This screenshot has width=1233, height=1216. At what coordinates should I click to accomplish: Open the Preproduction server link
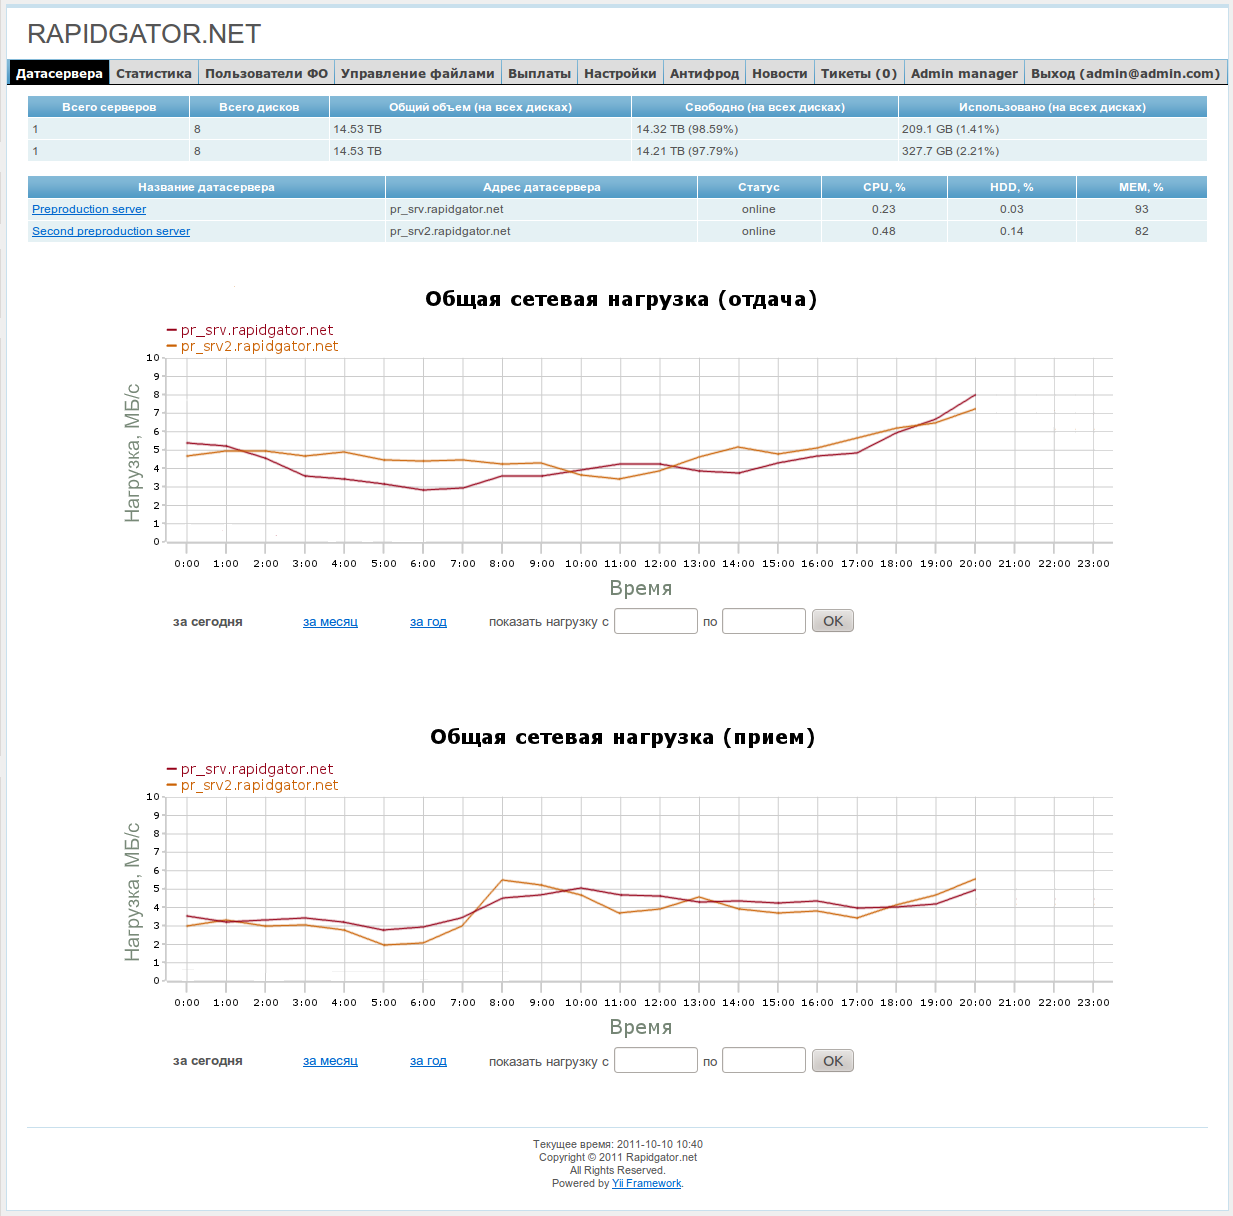[89, 209]
